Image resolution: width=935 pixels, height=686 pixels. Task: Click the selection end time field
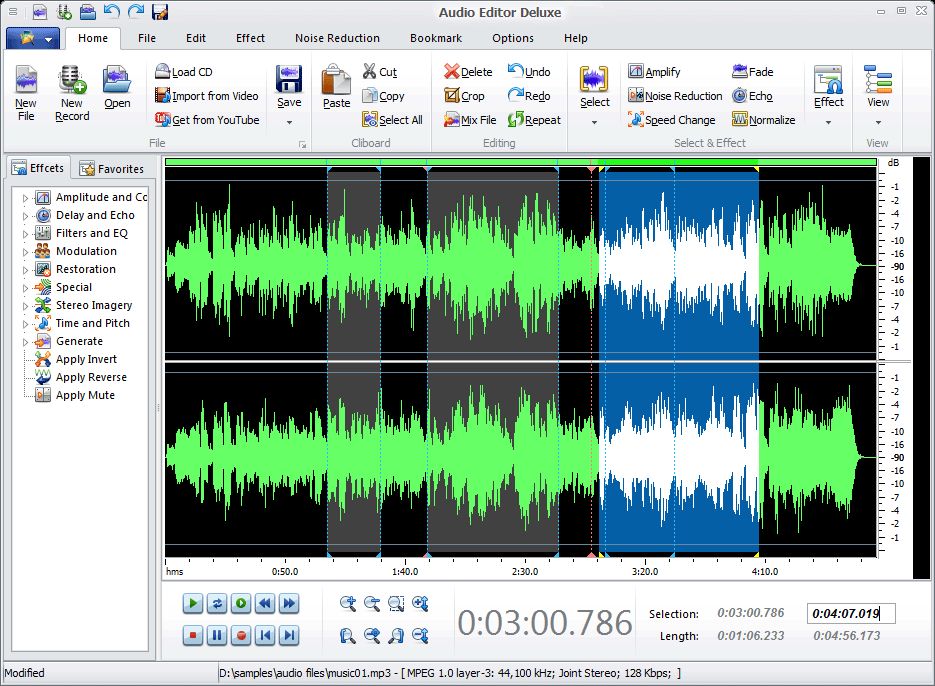[851, 613]
